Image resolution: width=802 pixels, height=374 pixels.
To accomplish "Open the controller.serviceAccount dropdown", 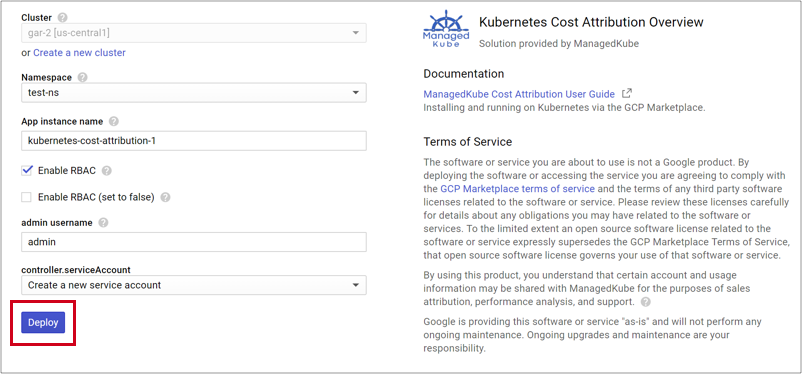I will tap(194, 285).
